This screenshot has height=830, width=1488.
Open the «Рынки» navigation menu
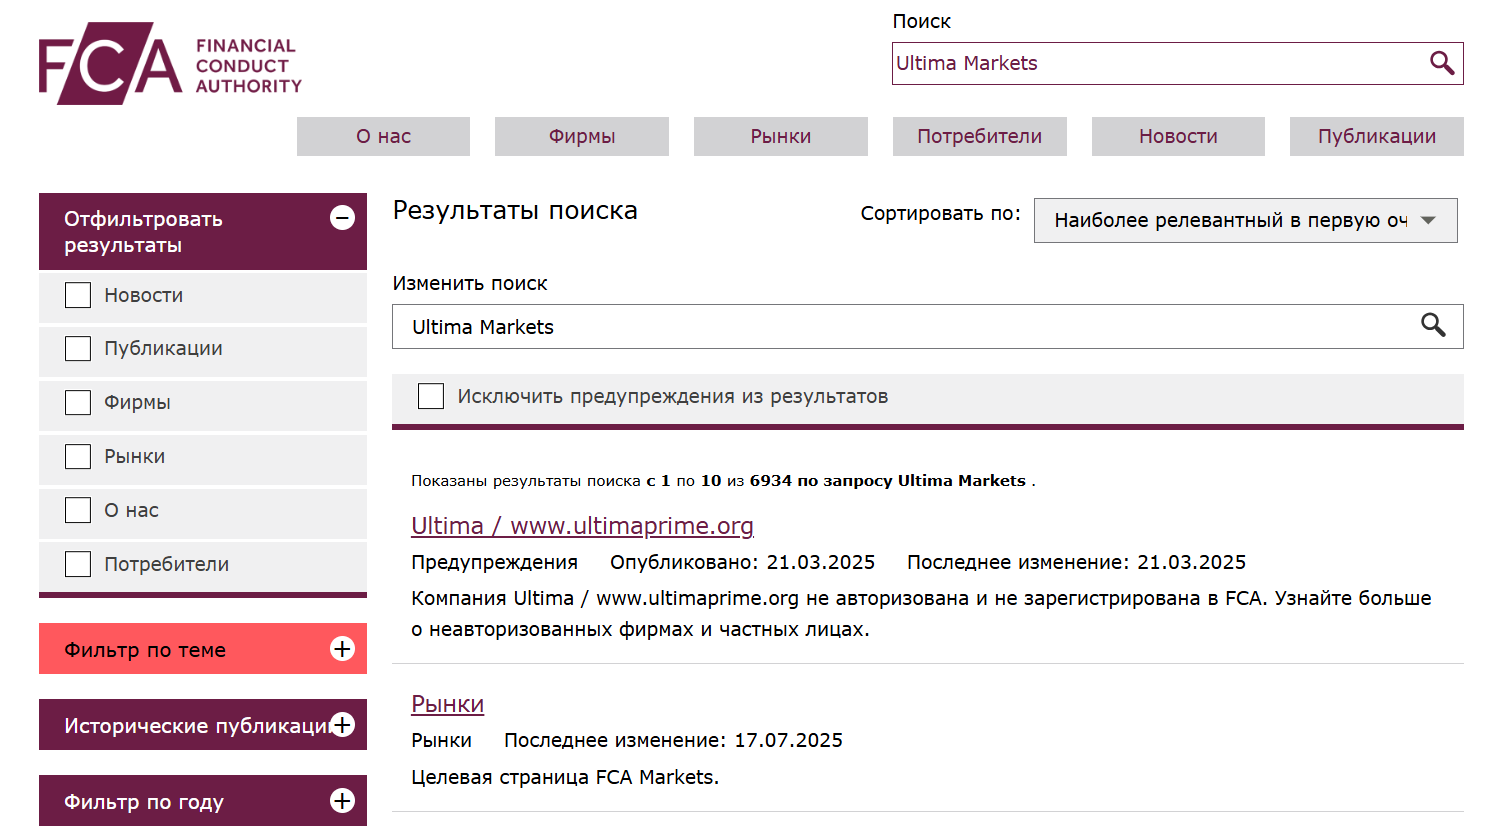780,136
